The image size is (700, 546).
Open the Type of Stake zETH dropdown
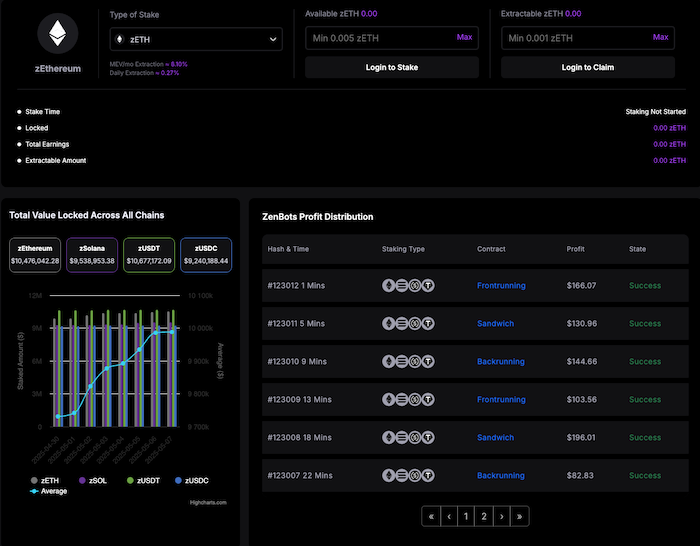[196, 39]
